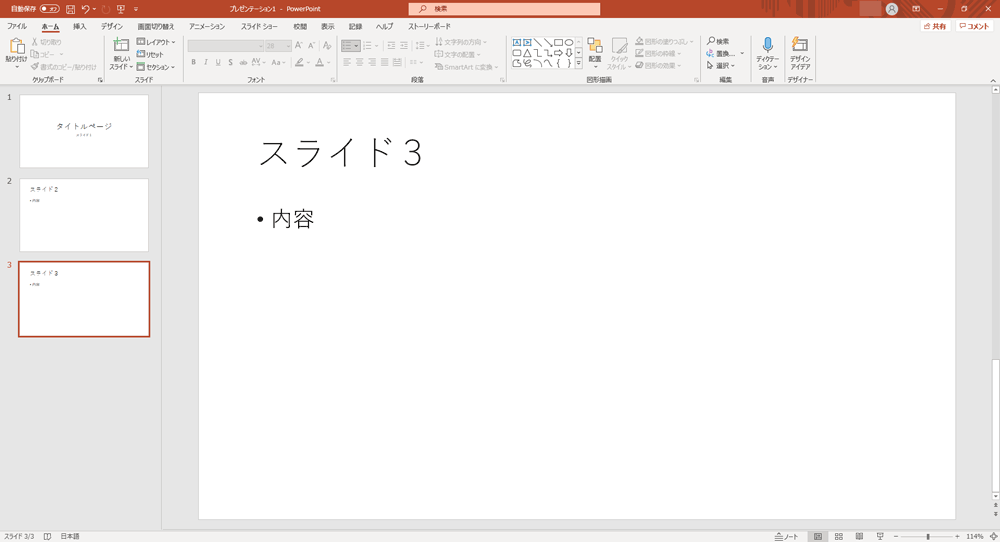Select slide 1 thumbnail タイトルページ
Screen dimensions: 1000x542
(84, 131)
